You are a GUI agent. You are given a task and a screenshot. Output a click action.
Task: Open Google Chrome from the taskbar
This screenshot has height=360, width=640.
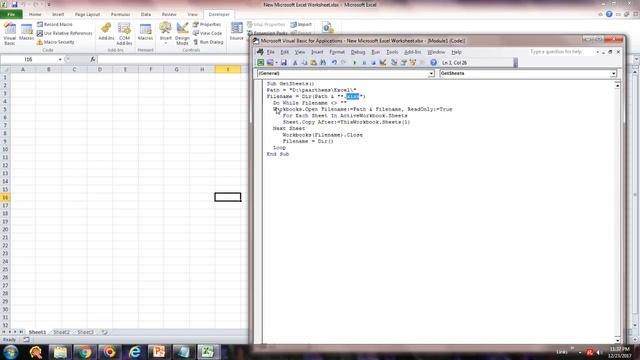pos(85,352)
